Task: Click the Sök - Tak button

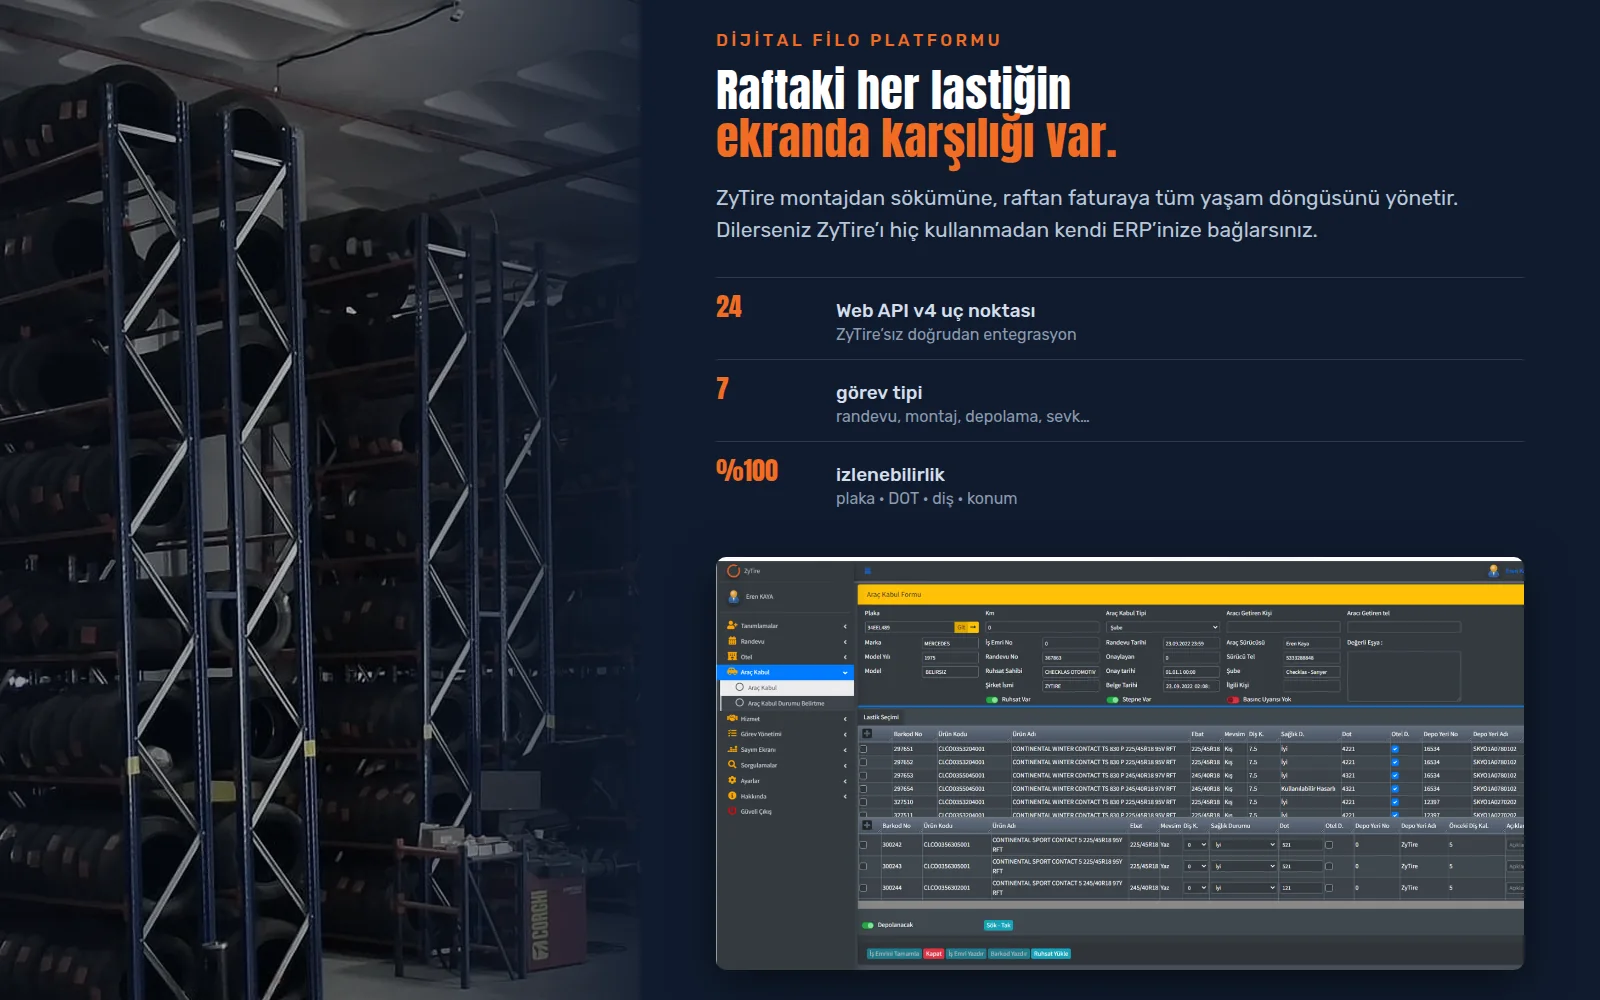Action: [x=998, y=925]
